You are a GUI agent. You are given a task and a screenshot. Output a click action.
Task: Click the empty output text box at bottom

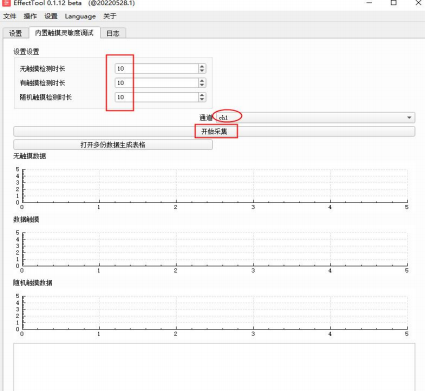(214, 367)
